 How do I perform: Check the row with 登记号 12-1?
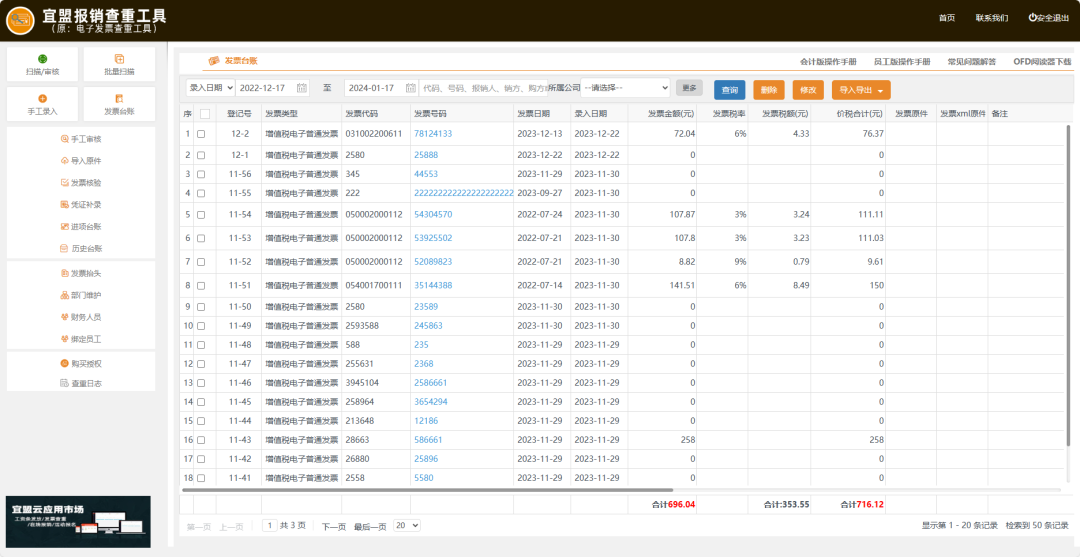pyautogui.click(x=201, y=156)
